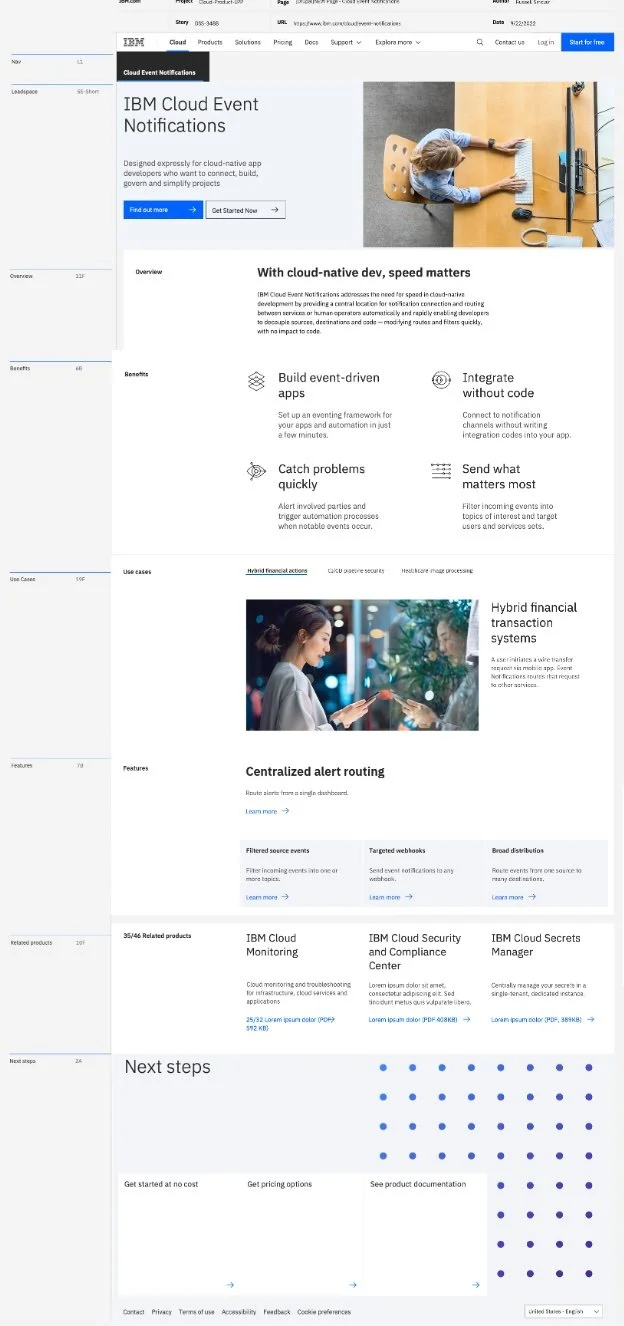Open the Accessibility footer link

tap(239, 1312)
